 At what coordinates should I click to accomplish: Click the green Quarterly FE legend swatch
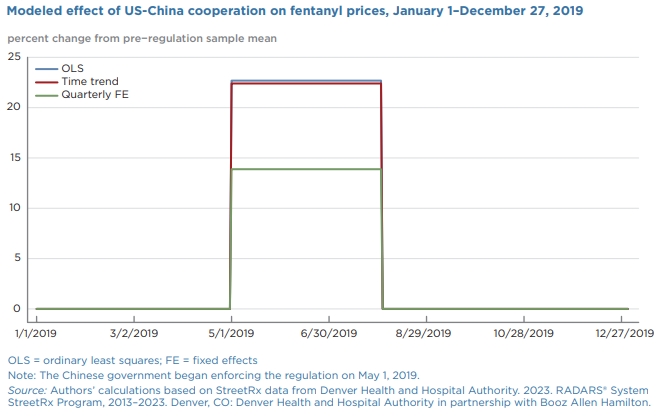(46, 95)
